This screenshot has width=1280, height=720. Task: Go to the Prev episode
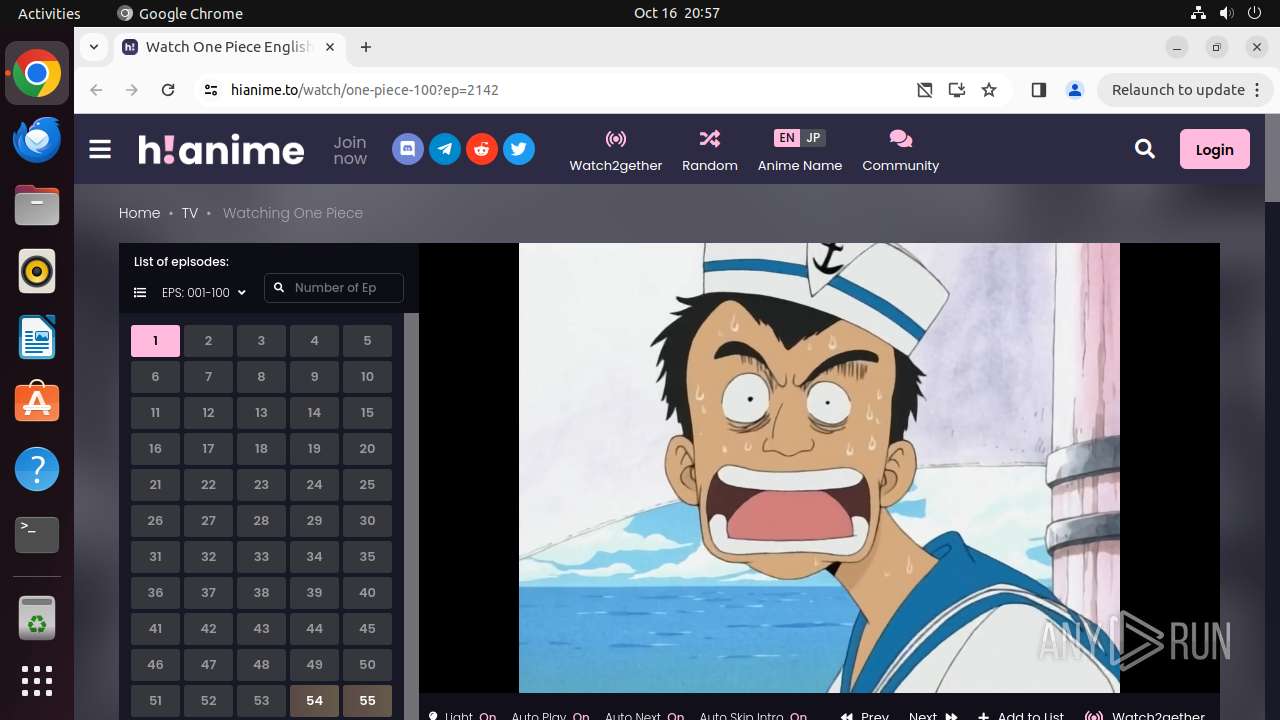865,715
